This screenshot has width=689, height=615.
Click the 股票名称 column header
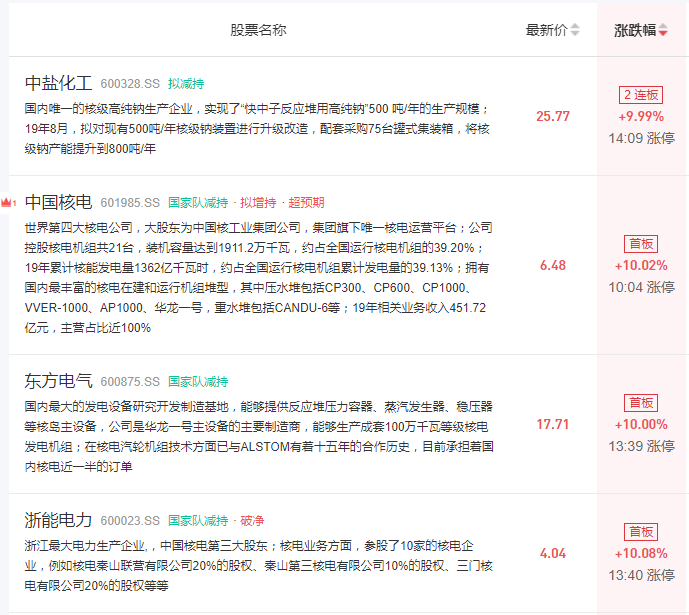[258, 30]
